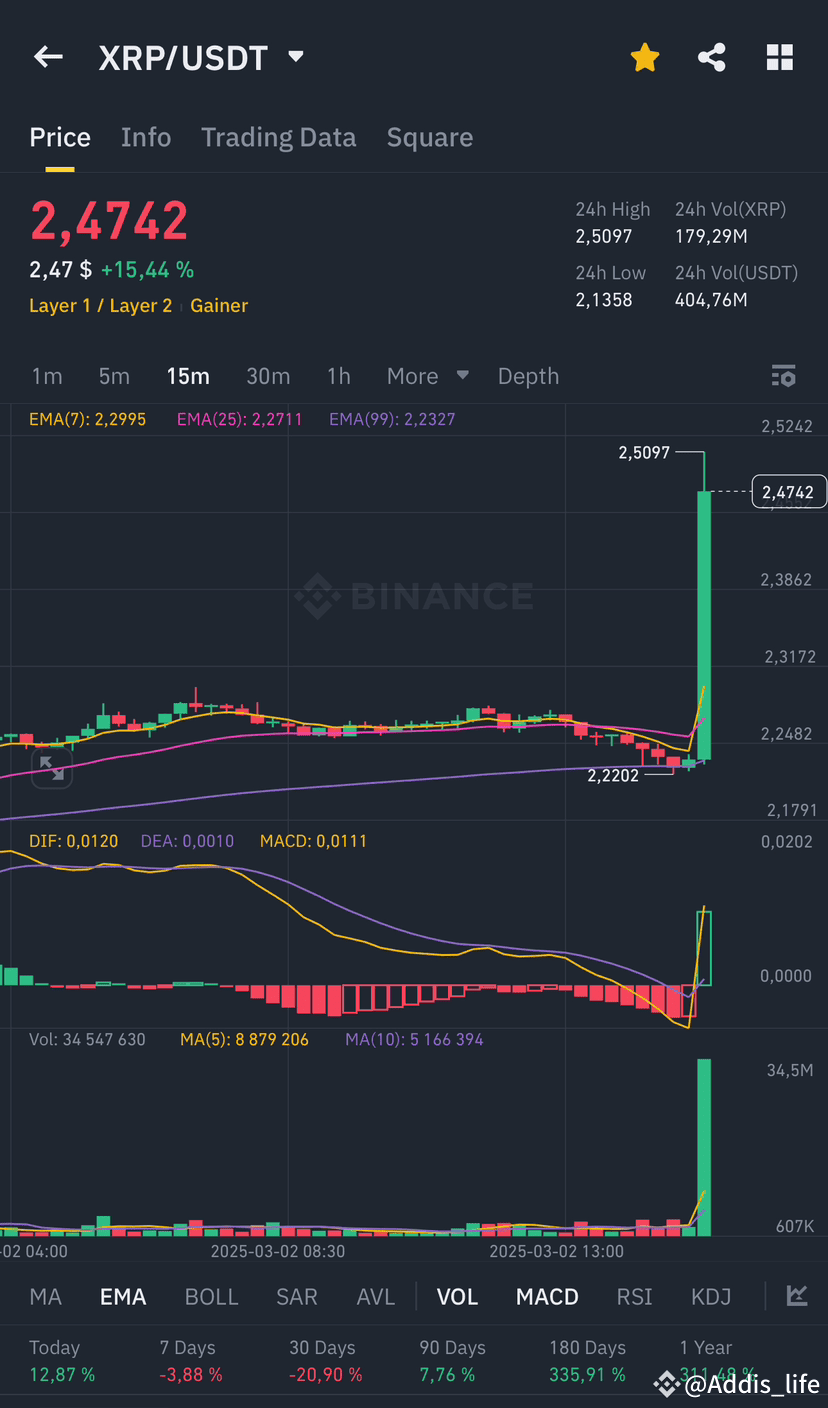Toggle the BOLL indicator

(x=212, y=1297)
